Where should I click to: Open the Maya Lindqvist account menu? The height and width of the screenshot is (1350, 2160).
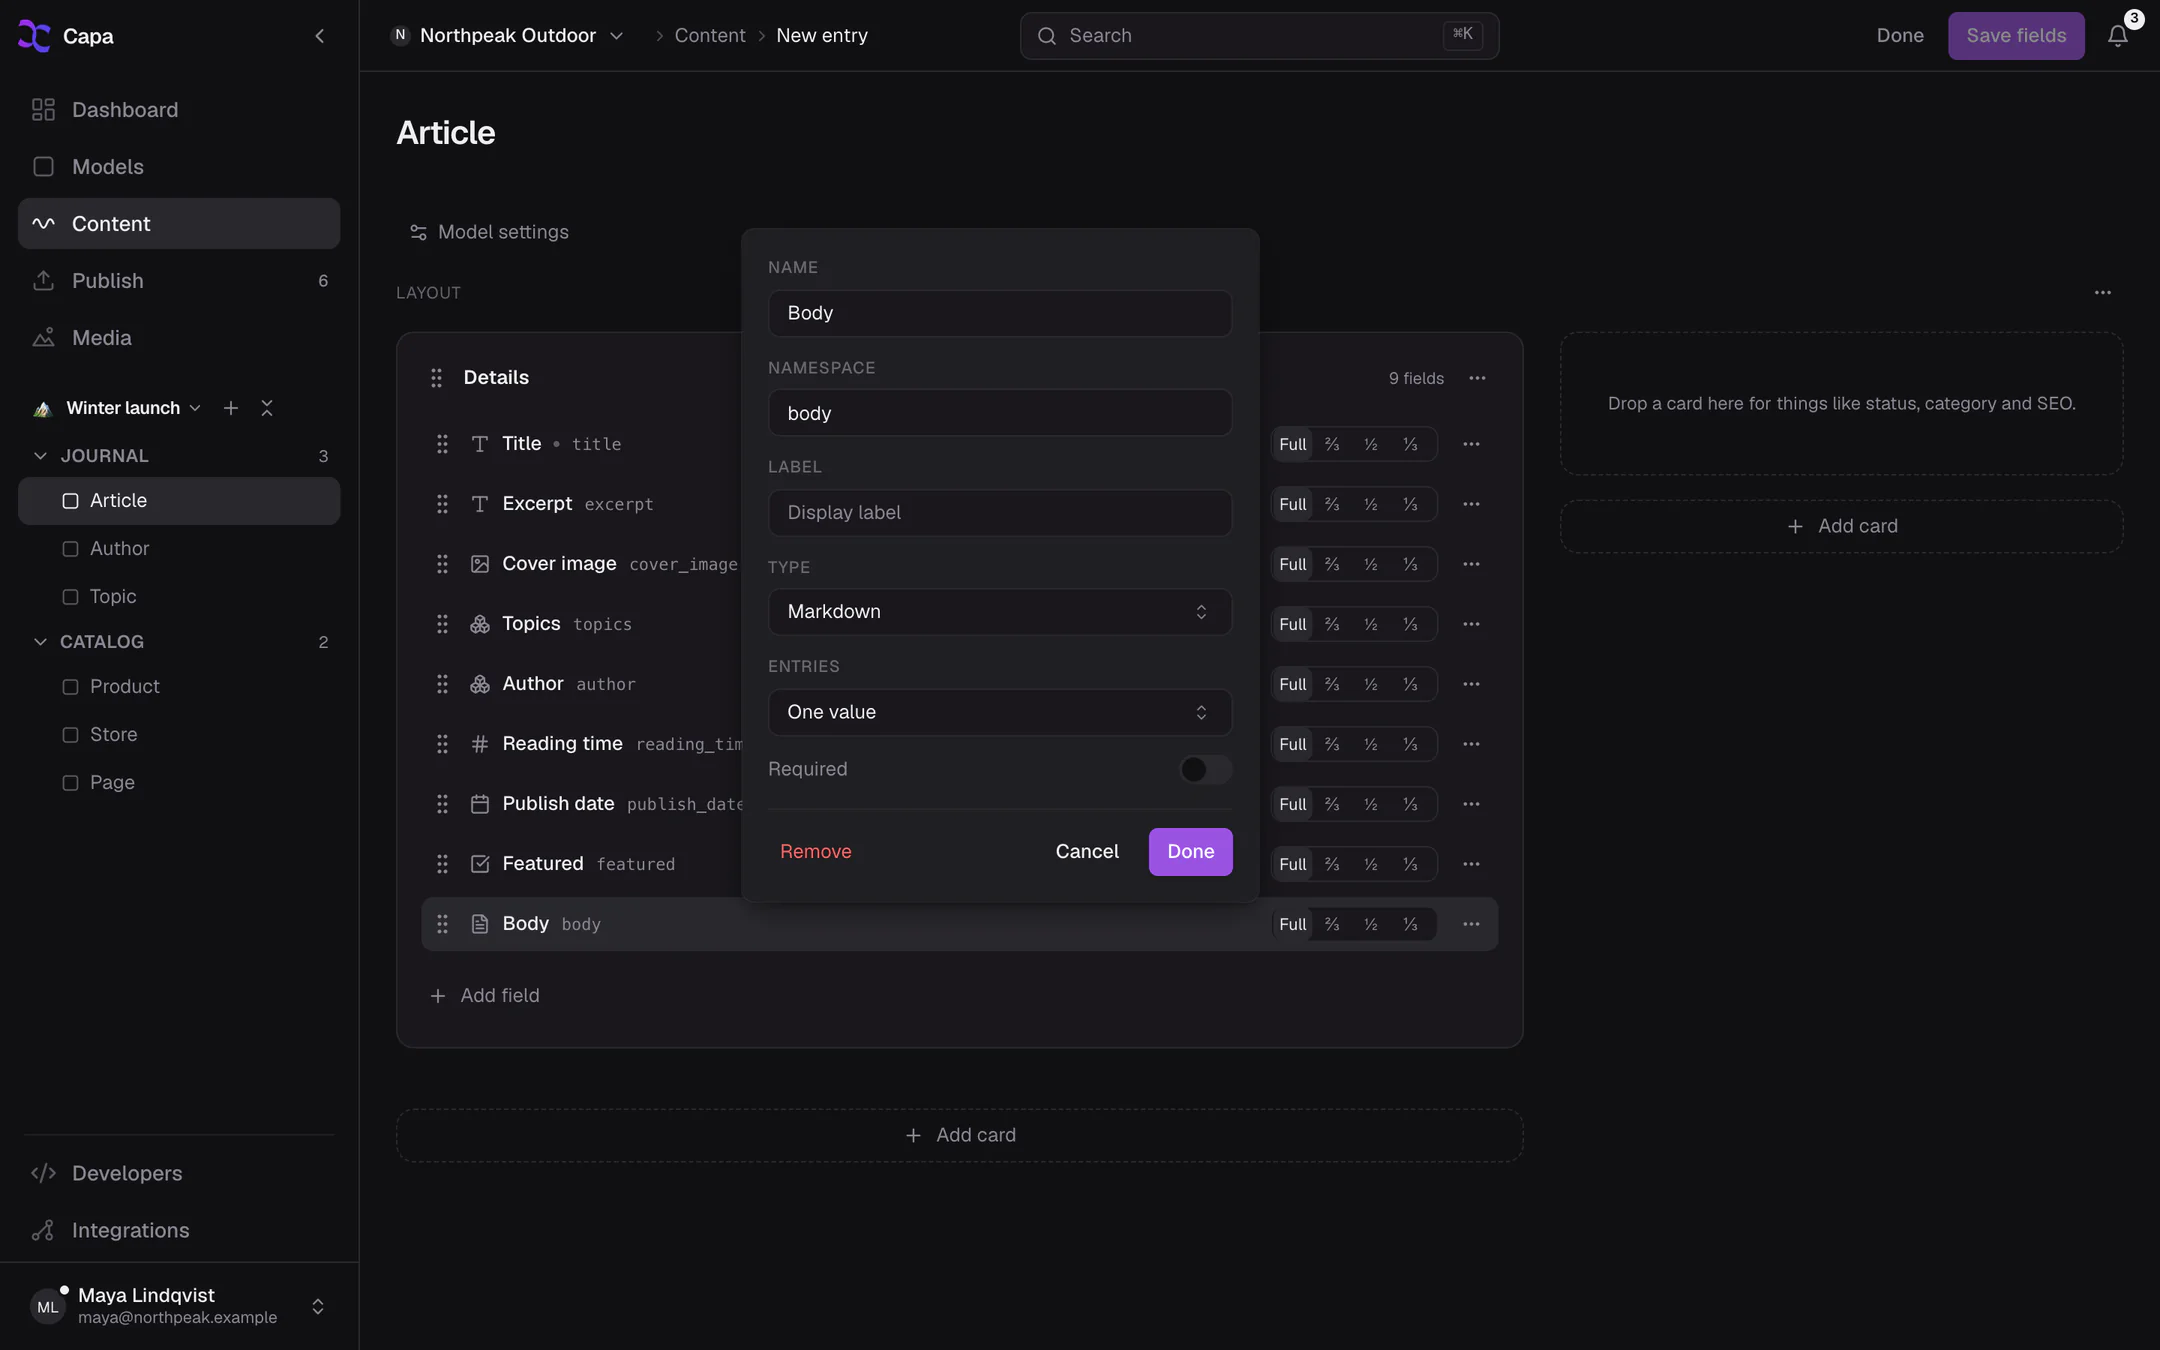(179, 1306)
